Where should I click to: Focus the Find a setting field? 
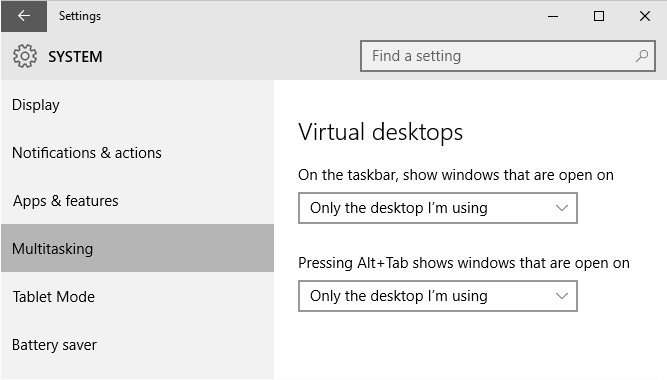point(507,56)
